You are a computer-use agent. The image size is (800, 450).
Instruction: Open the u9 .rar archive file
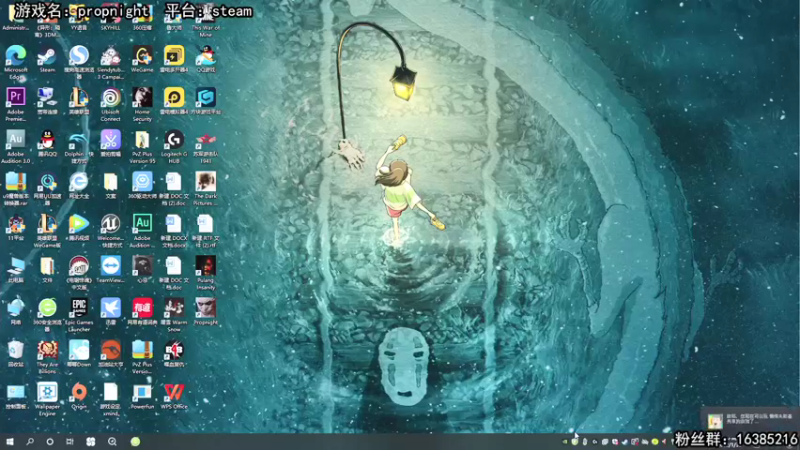[16, 189]
